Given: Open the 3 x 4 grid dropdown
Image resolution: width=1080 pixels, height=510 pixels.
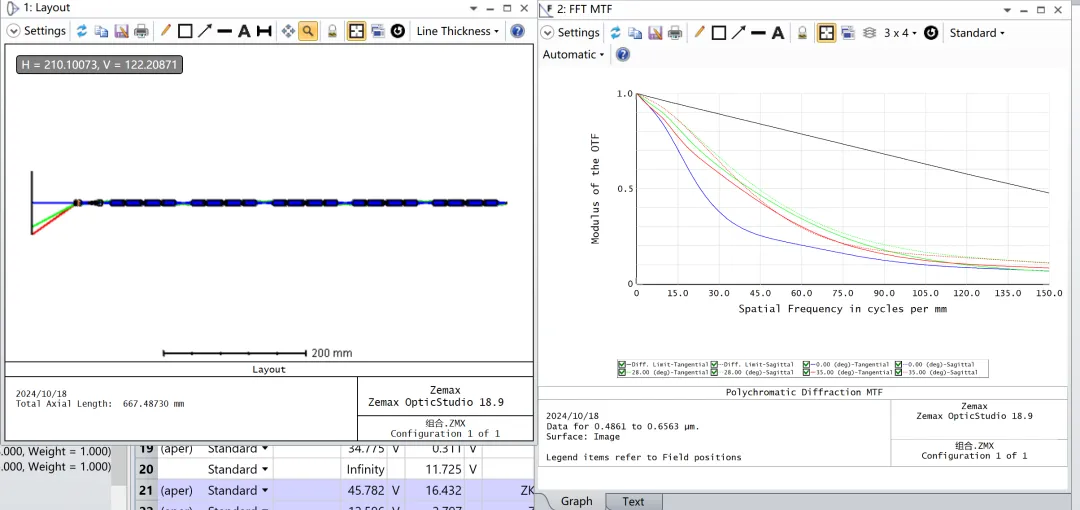Looking at the screenshot, I should tap(900, 33).
